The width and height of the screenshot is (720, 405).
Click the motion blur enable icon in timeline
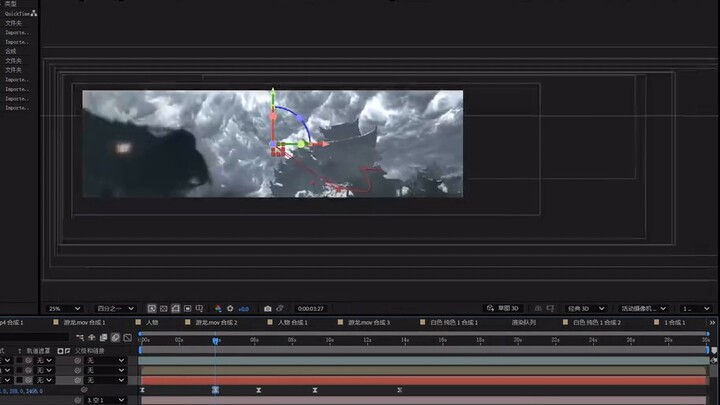(x=115, y=338)
